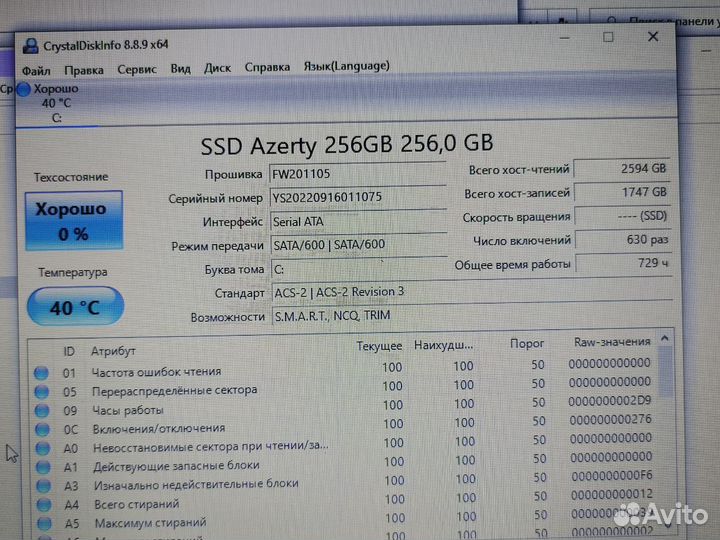Click the CrystalDiskInfo title bar app icon
This screenshot has height=540, width=720.
pyautogui.click(x=30, y=45)
